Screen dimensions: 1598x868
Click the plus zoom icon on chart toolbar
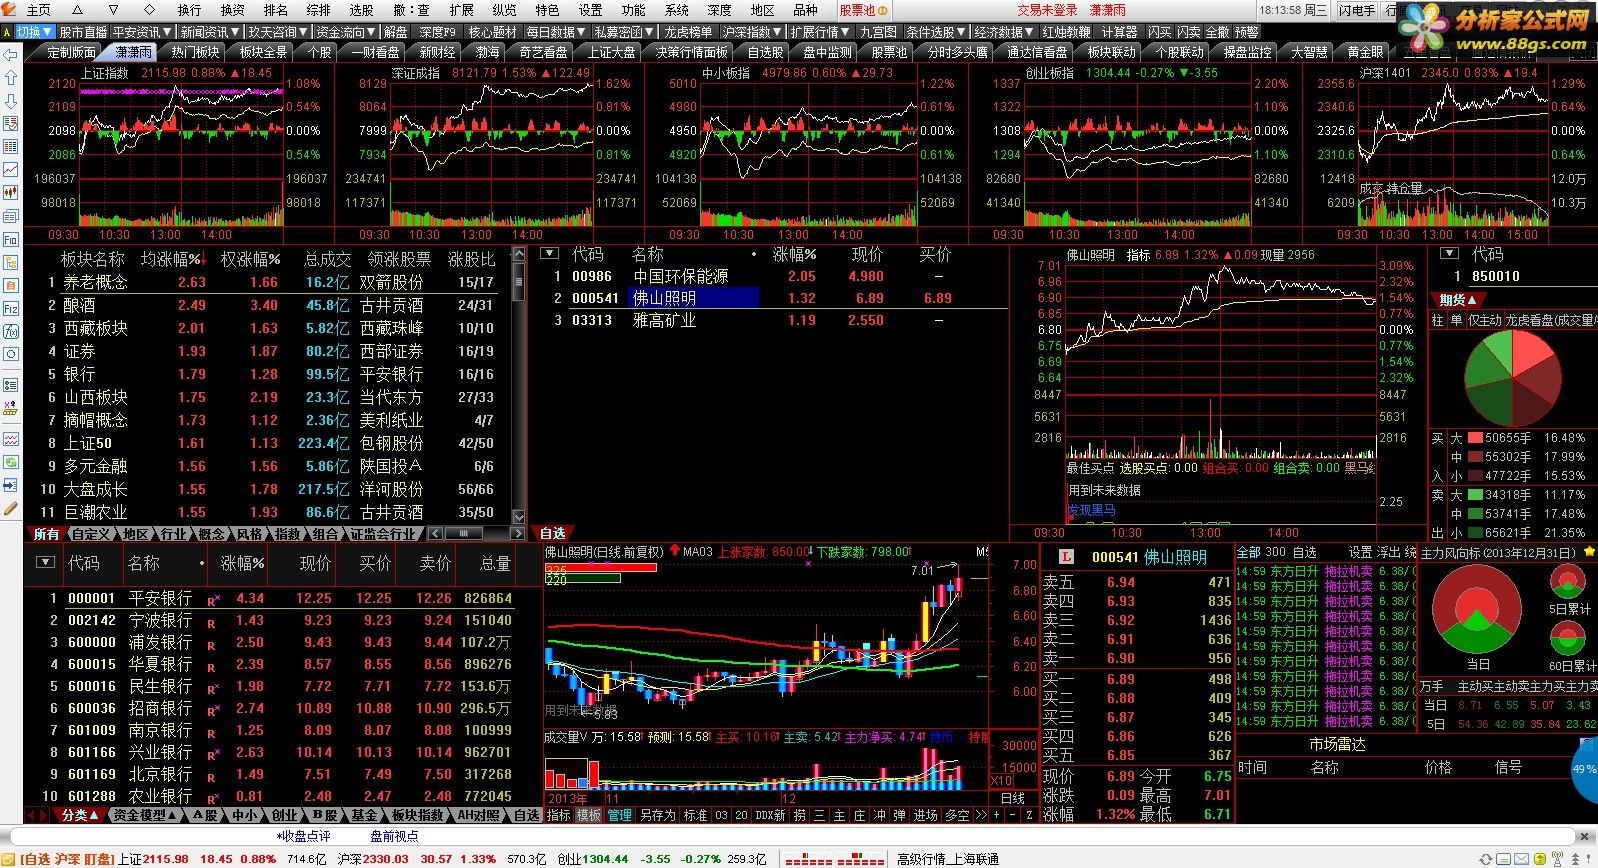(x=996, y=815)
